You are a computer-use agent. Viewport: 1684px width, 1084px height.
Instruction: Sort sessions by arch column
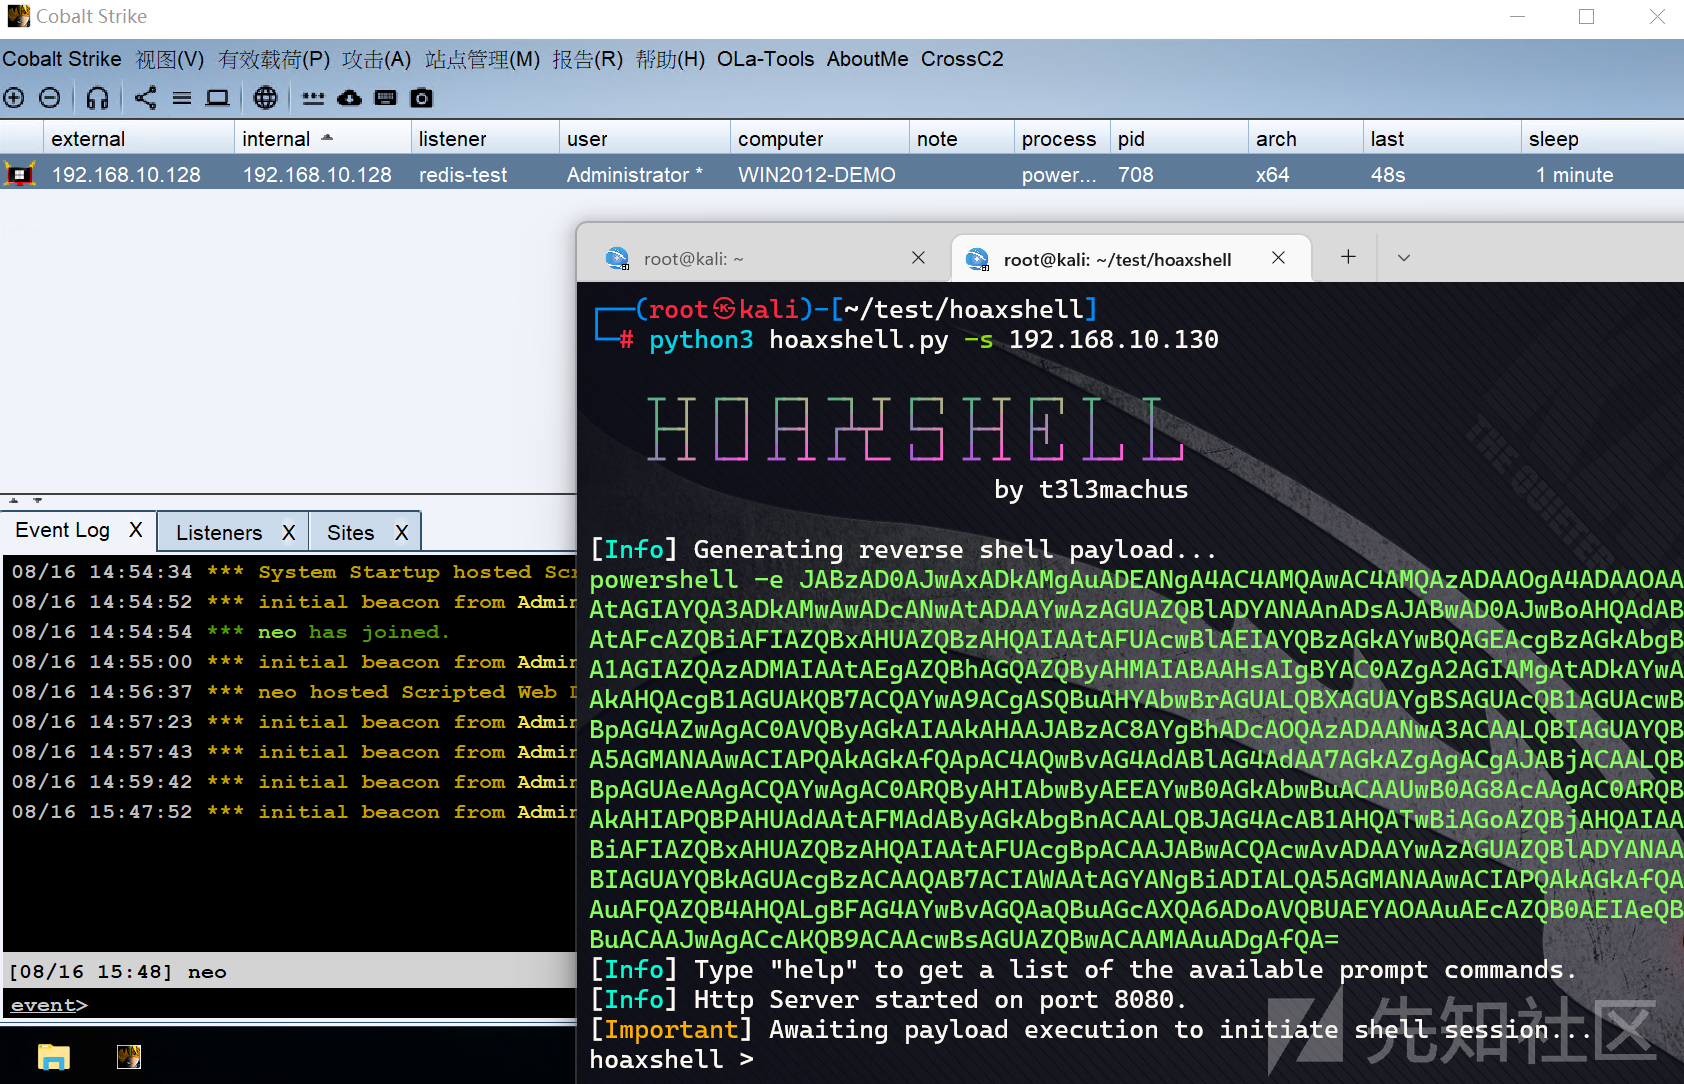tap(1305, 139)
